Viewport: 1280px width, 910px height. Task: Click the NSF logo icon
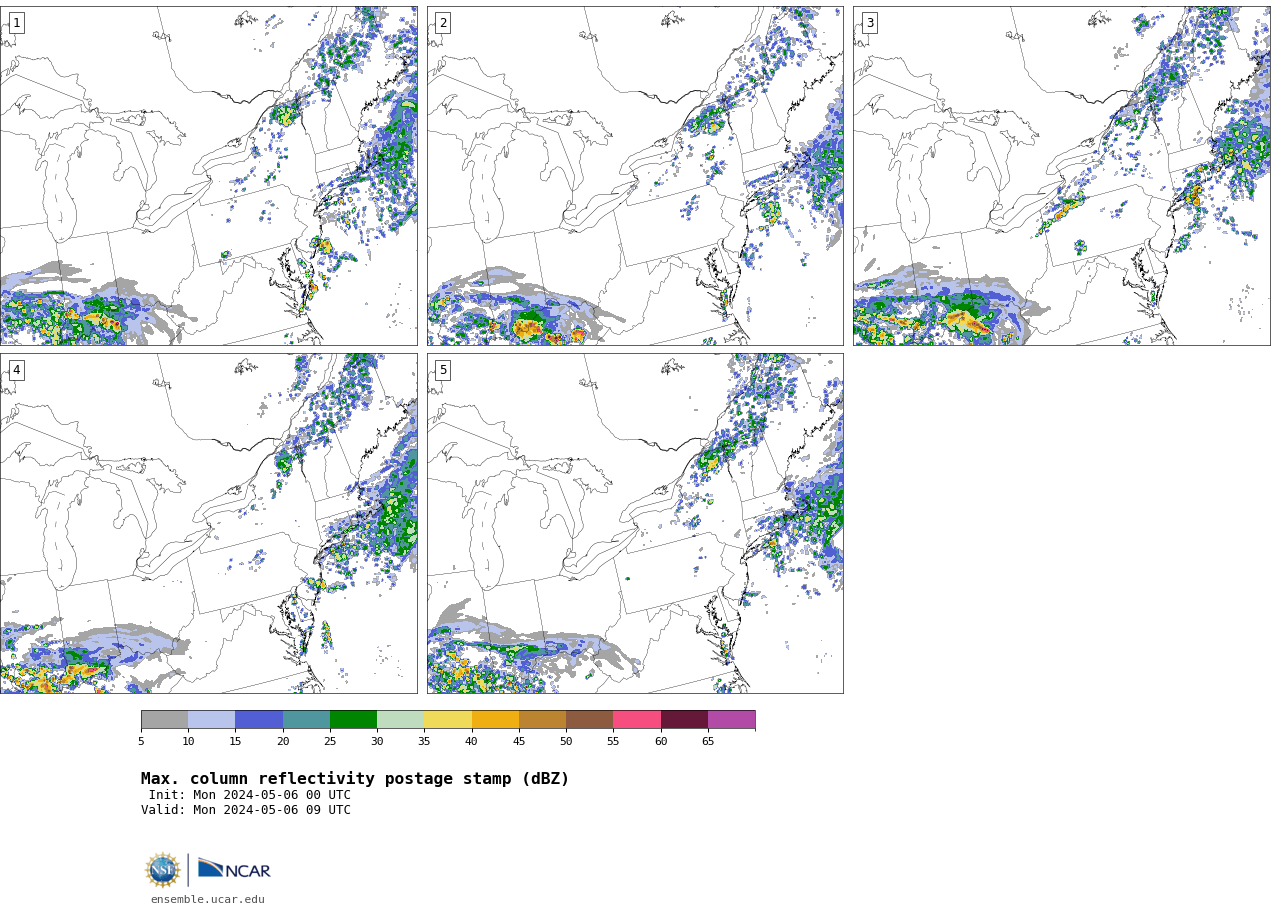pyautogui.click(x=163, y=870)
